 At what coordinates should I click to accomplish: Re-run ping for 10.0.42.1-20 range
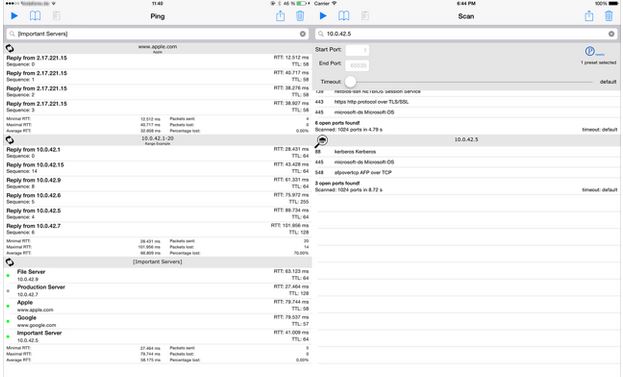pos(10,140)
